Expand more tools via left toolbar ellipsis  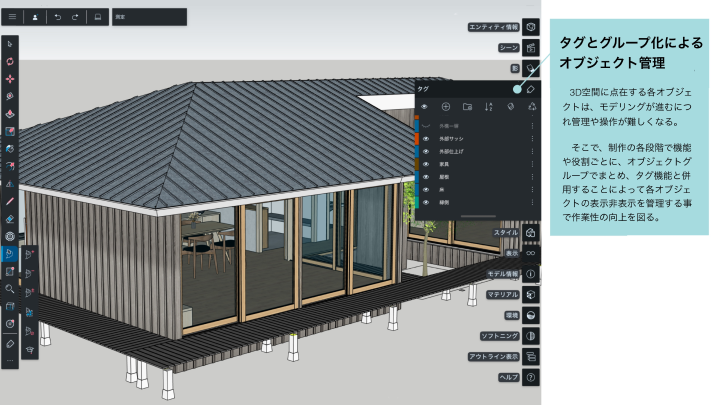[x=10, y=361]
